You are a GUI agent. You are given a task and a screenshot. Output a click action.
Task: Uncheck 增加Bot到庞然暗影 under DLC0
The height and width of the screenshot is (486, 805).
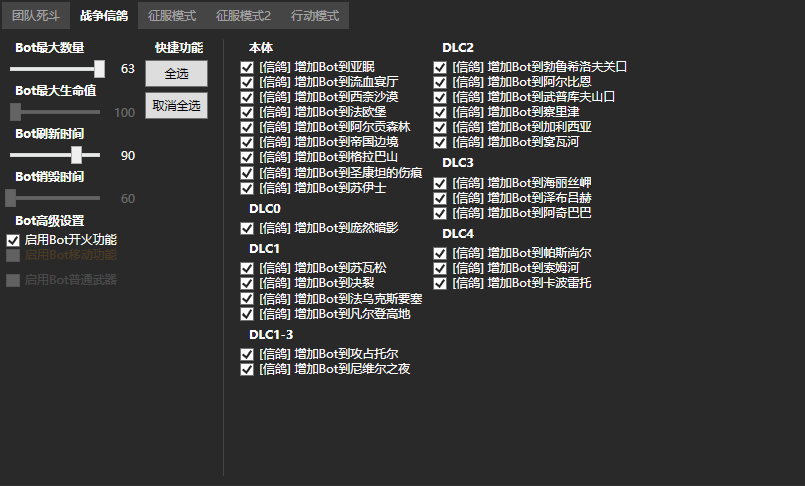[x=247, y=228]
